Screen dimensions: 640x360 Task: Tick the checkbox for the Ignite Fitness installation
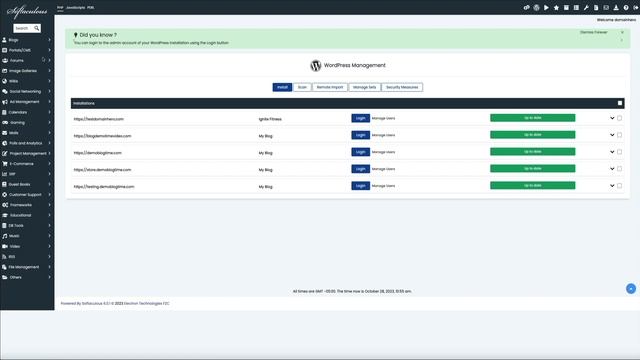619,118
